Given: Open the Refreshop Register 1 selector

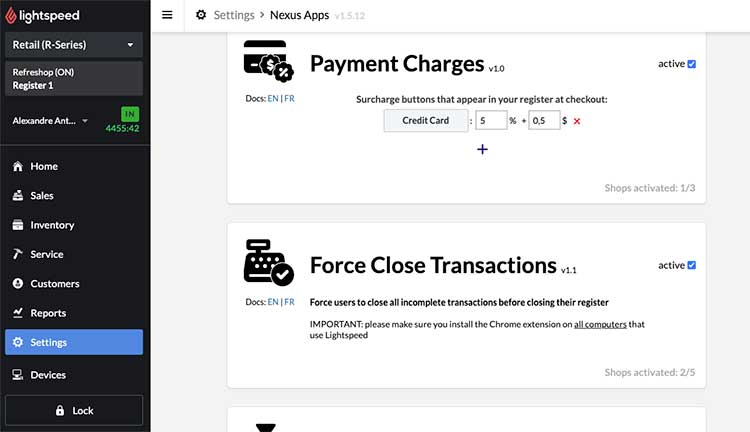Looking at the screenshot, I should click(x=74, y=79).
